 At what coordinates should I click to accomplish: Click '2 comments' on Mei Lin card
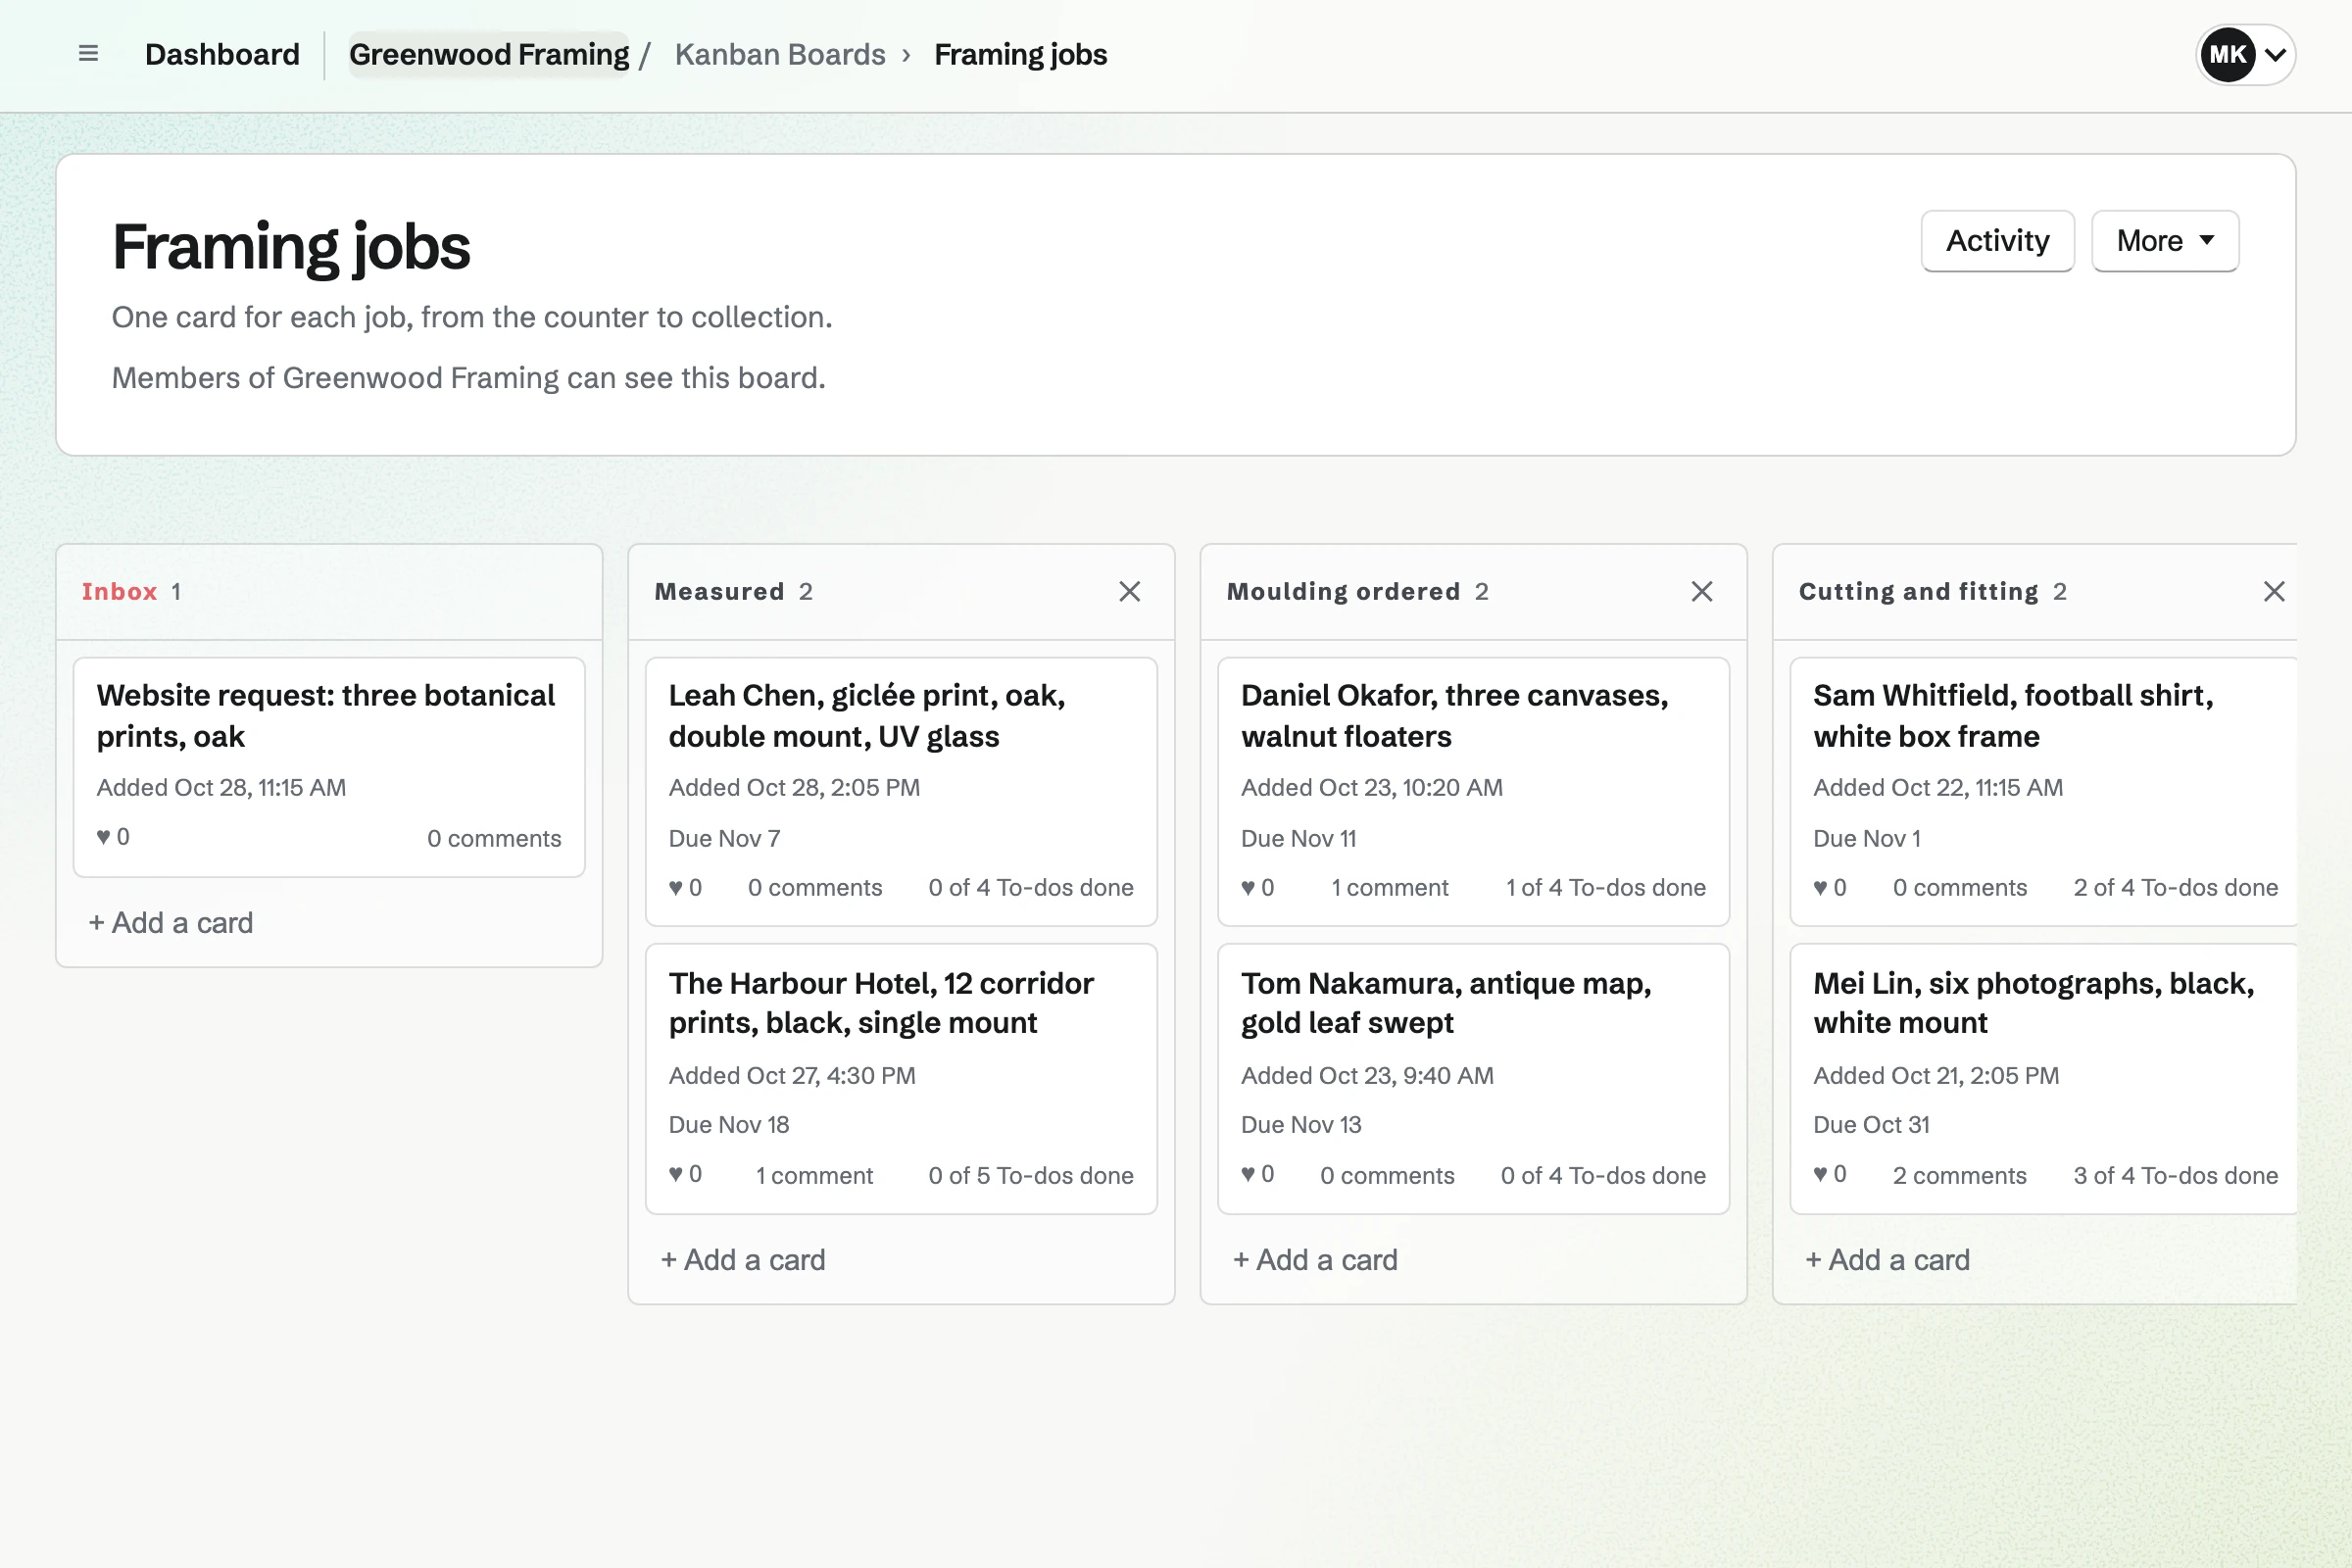tap(1959, 1175)
